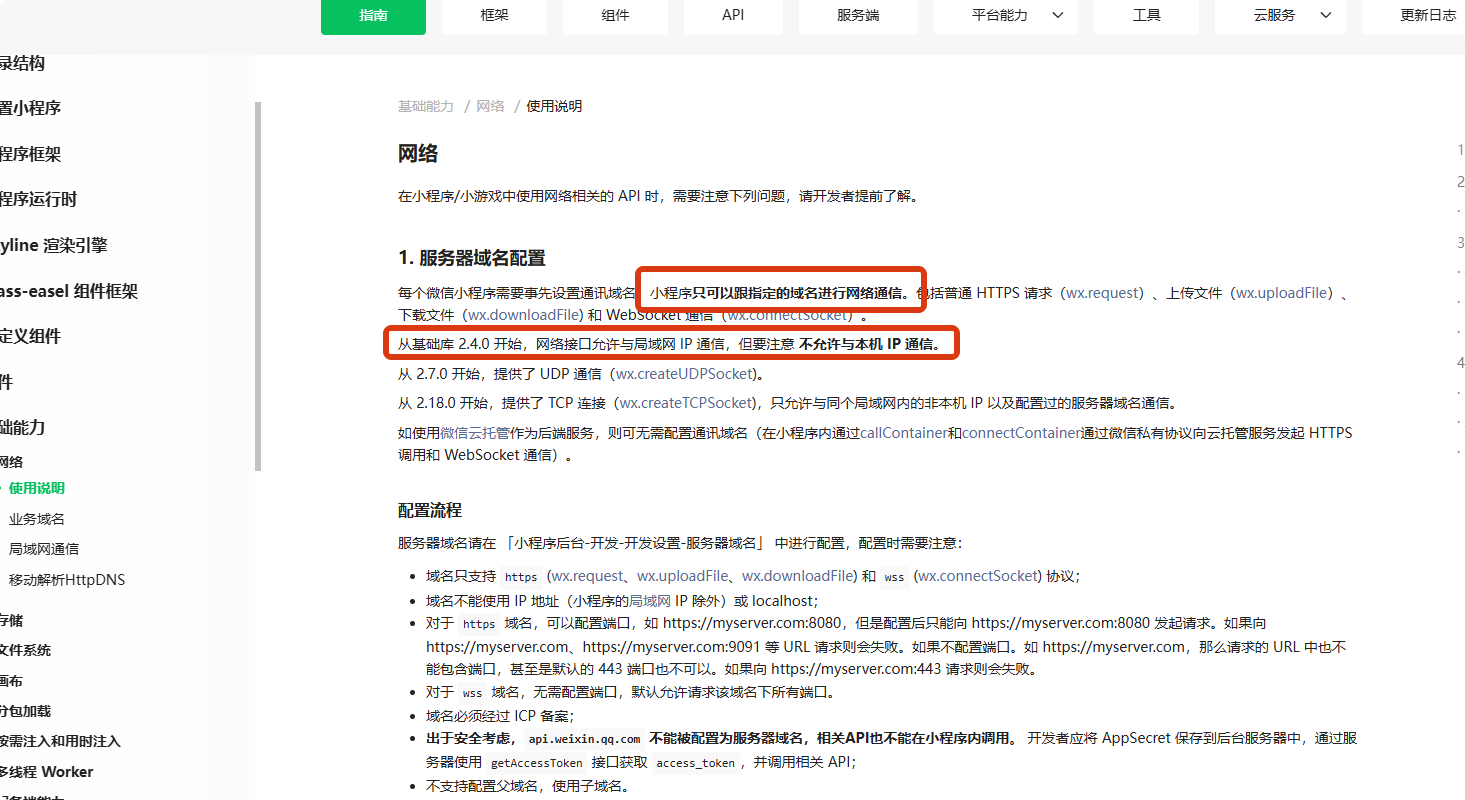Expand the 平台能力 dropdown

coord(1006,15)
